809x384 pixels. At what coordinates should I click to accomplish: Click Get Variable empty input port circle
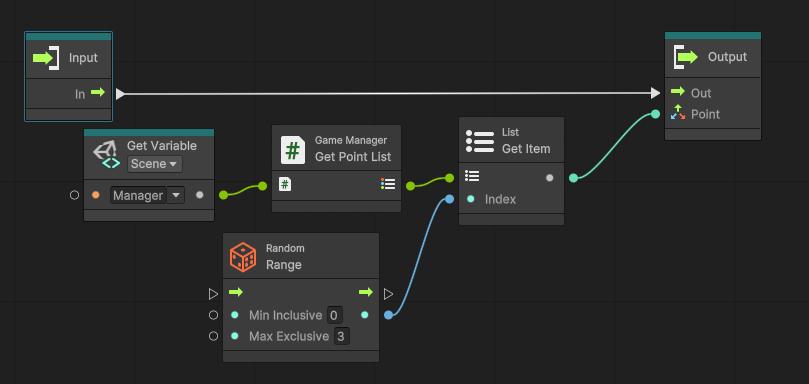(x=74, y=195)
